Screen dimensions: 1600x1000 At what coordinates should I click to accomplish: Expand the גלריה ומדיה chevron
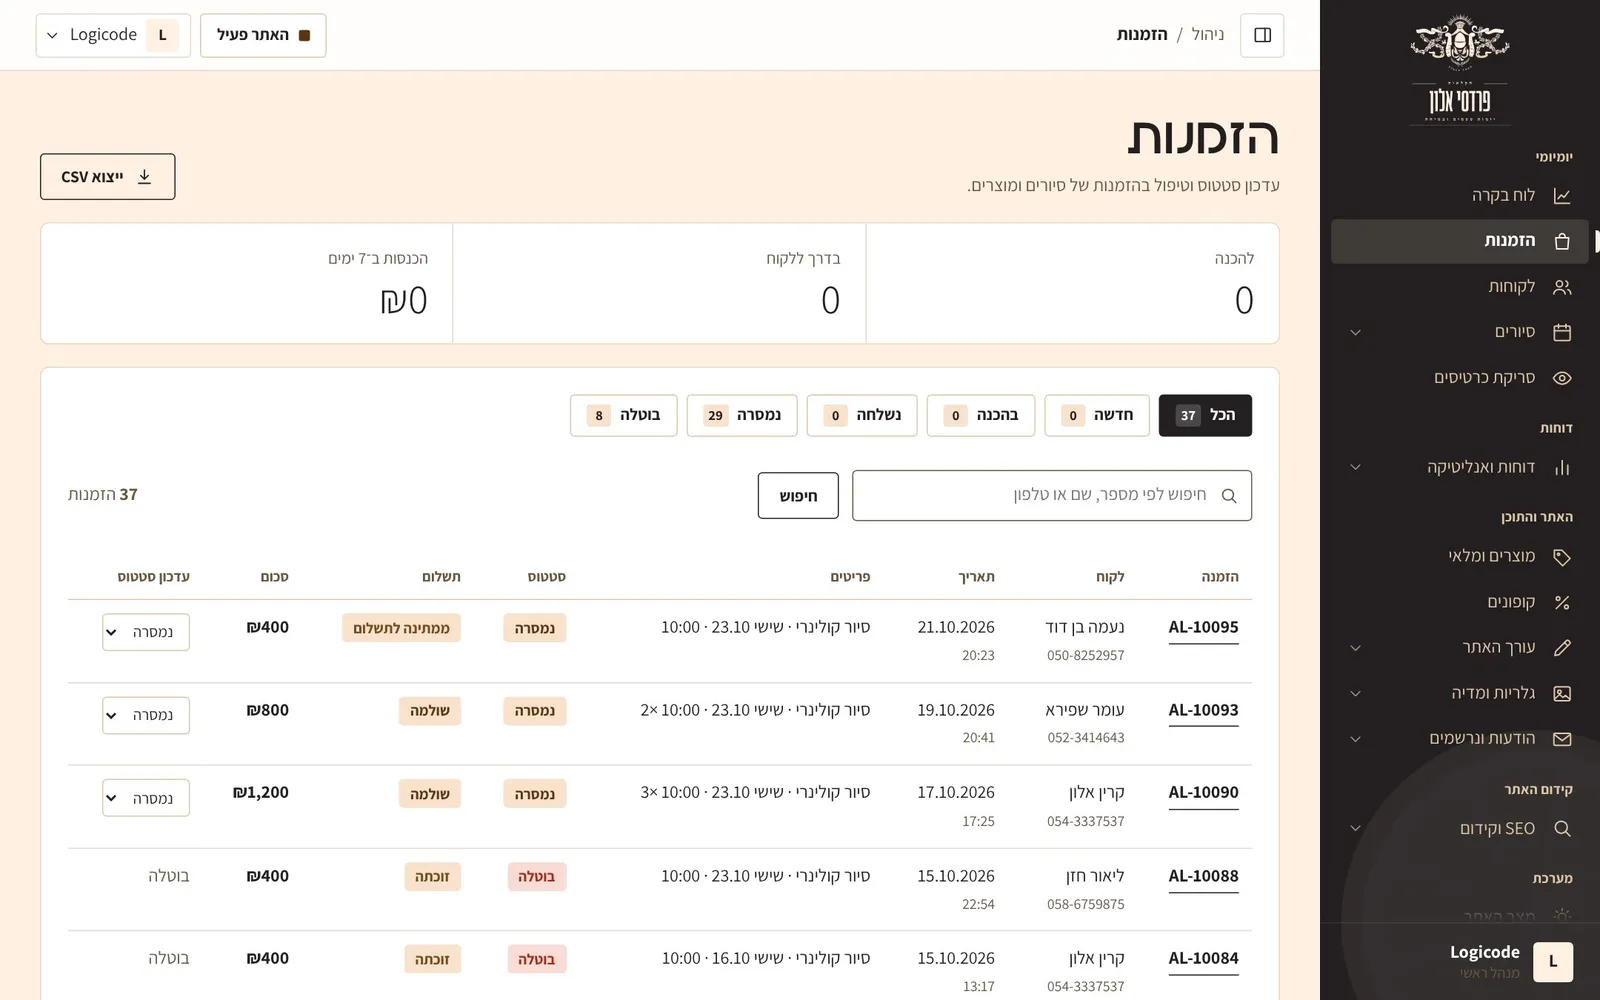pos(1355,693)
